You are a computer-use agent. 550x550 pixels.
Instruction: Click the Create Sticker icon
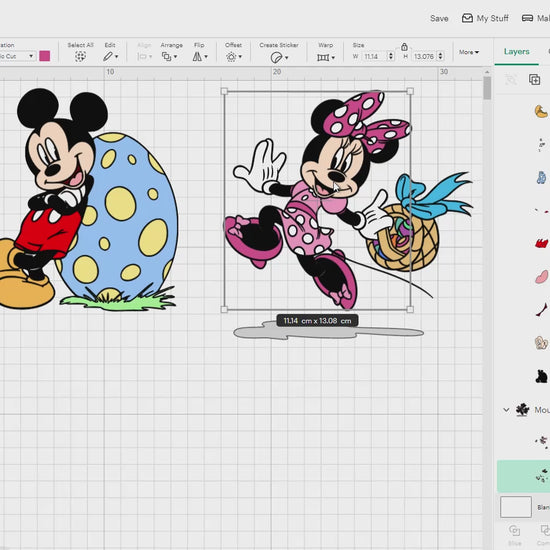point(276,57)
